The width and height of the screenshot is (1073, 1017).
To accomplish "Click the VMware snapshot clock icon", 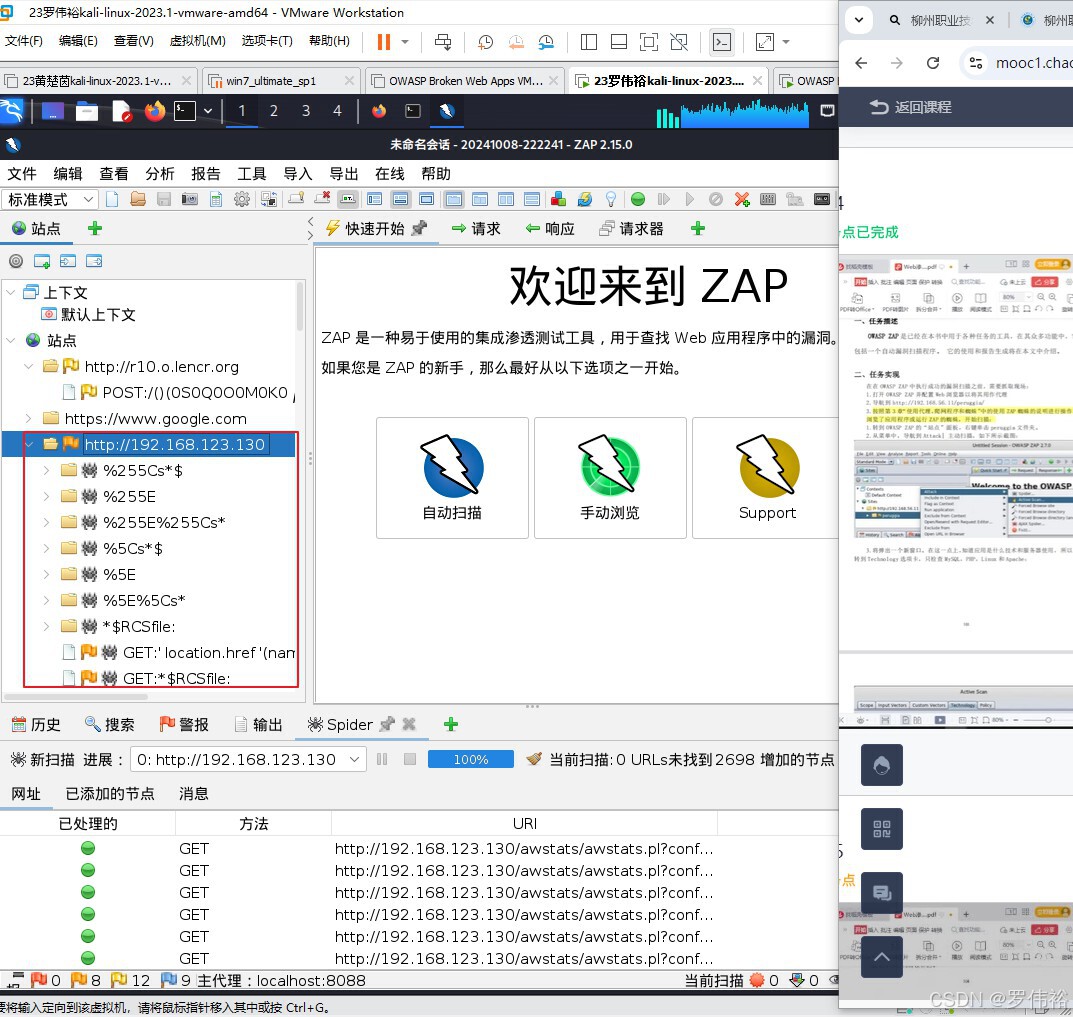I will 485,42.
